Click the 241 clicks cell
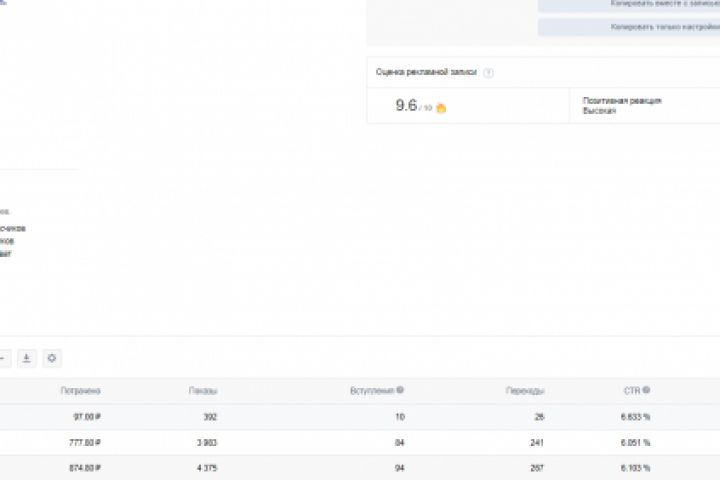The height and width of the screenshot is (480, 720). [x=537, y=443]
